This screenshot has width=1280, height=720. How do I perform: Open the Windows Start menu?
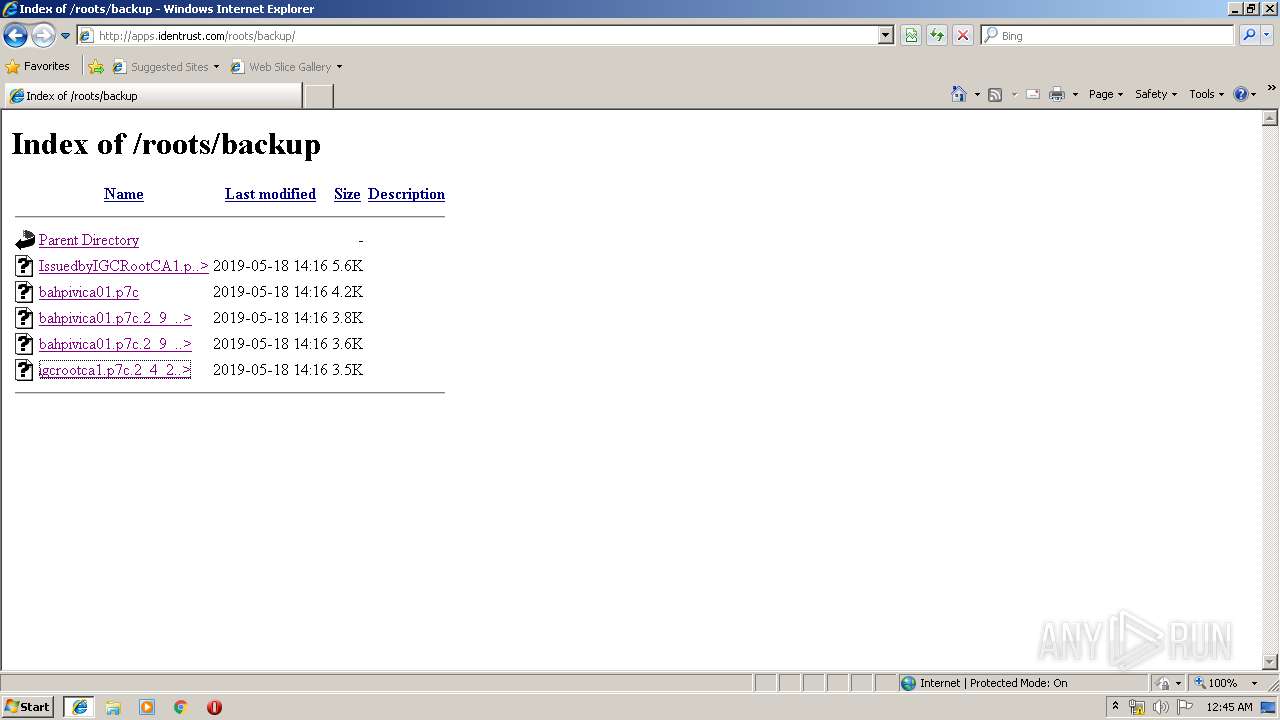pos(28,707)
